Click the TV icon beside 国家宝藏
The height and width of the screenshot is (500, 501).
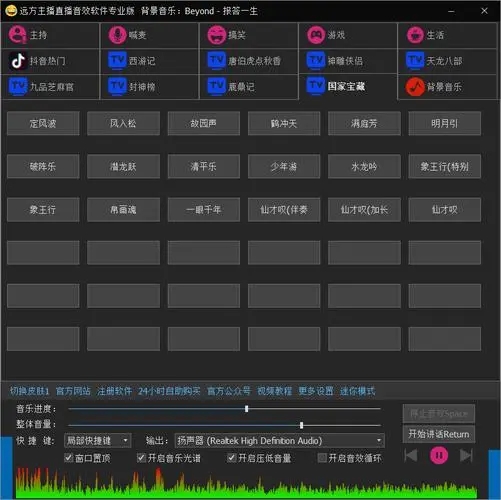(316, 86)
